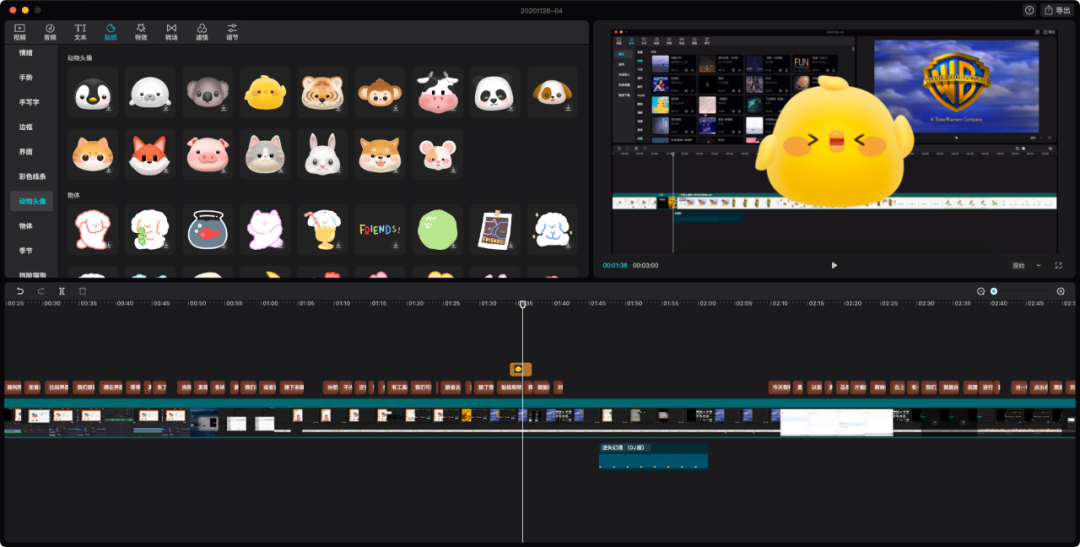The height and width of the screenshot is (547, 1080).
Task: Select the chick sticker clip on timeline
Action: (x=521, y=369)
